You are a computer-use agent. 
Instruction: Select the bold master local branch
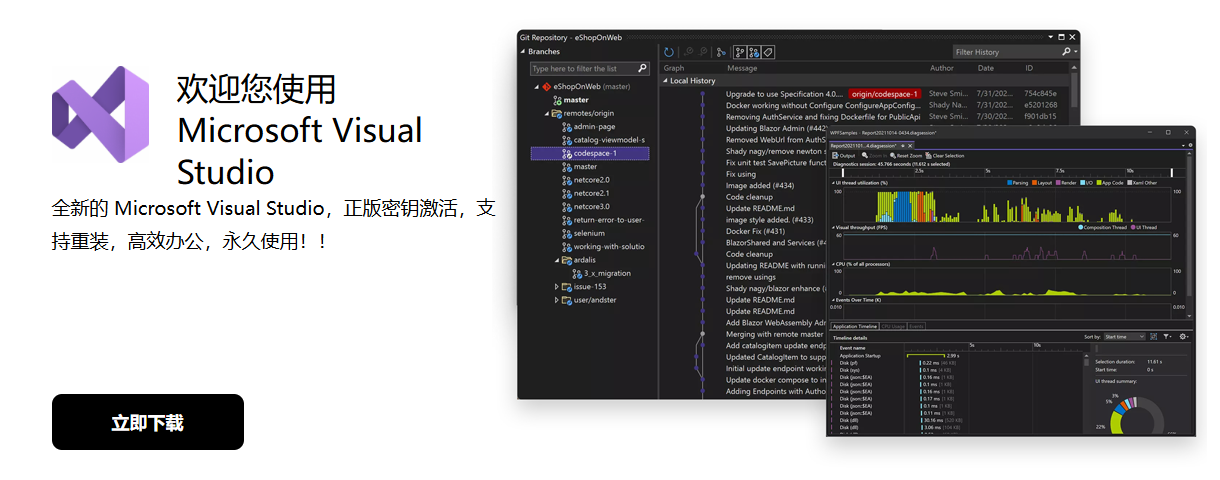tap(576, 100)
